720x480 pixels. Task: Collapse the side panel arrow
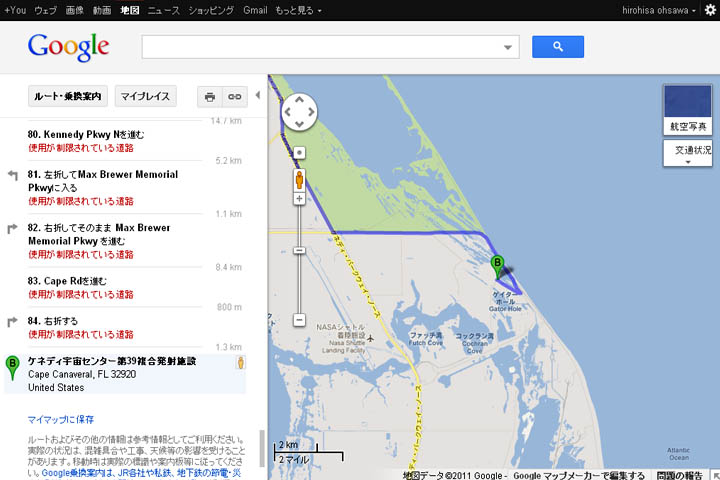coord(258,95)
